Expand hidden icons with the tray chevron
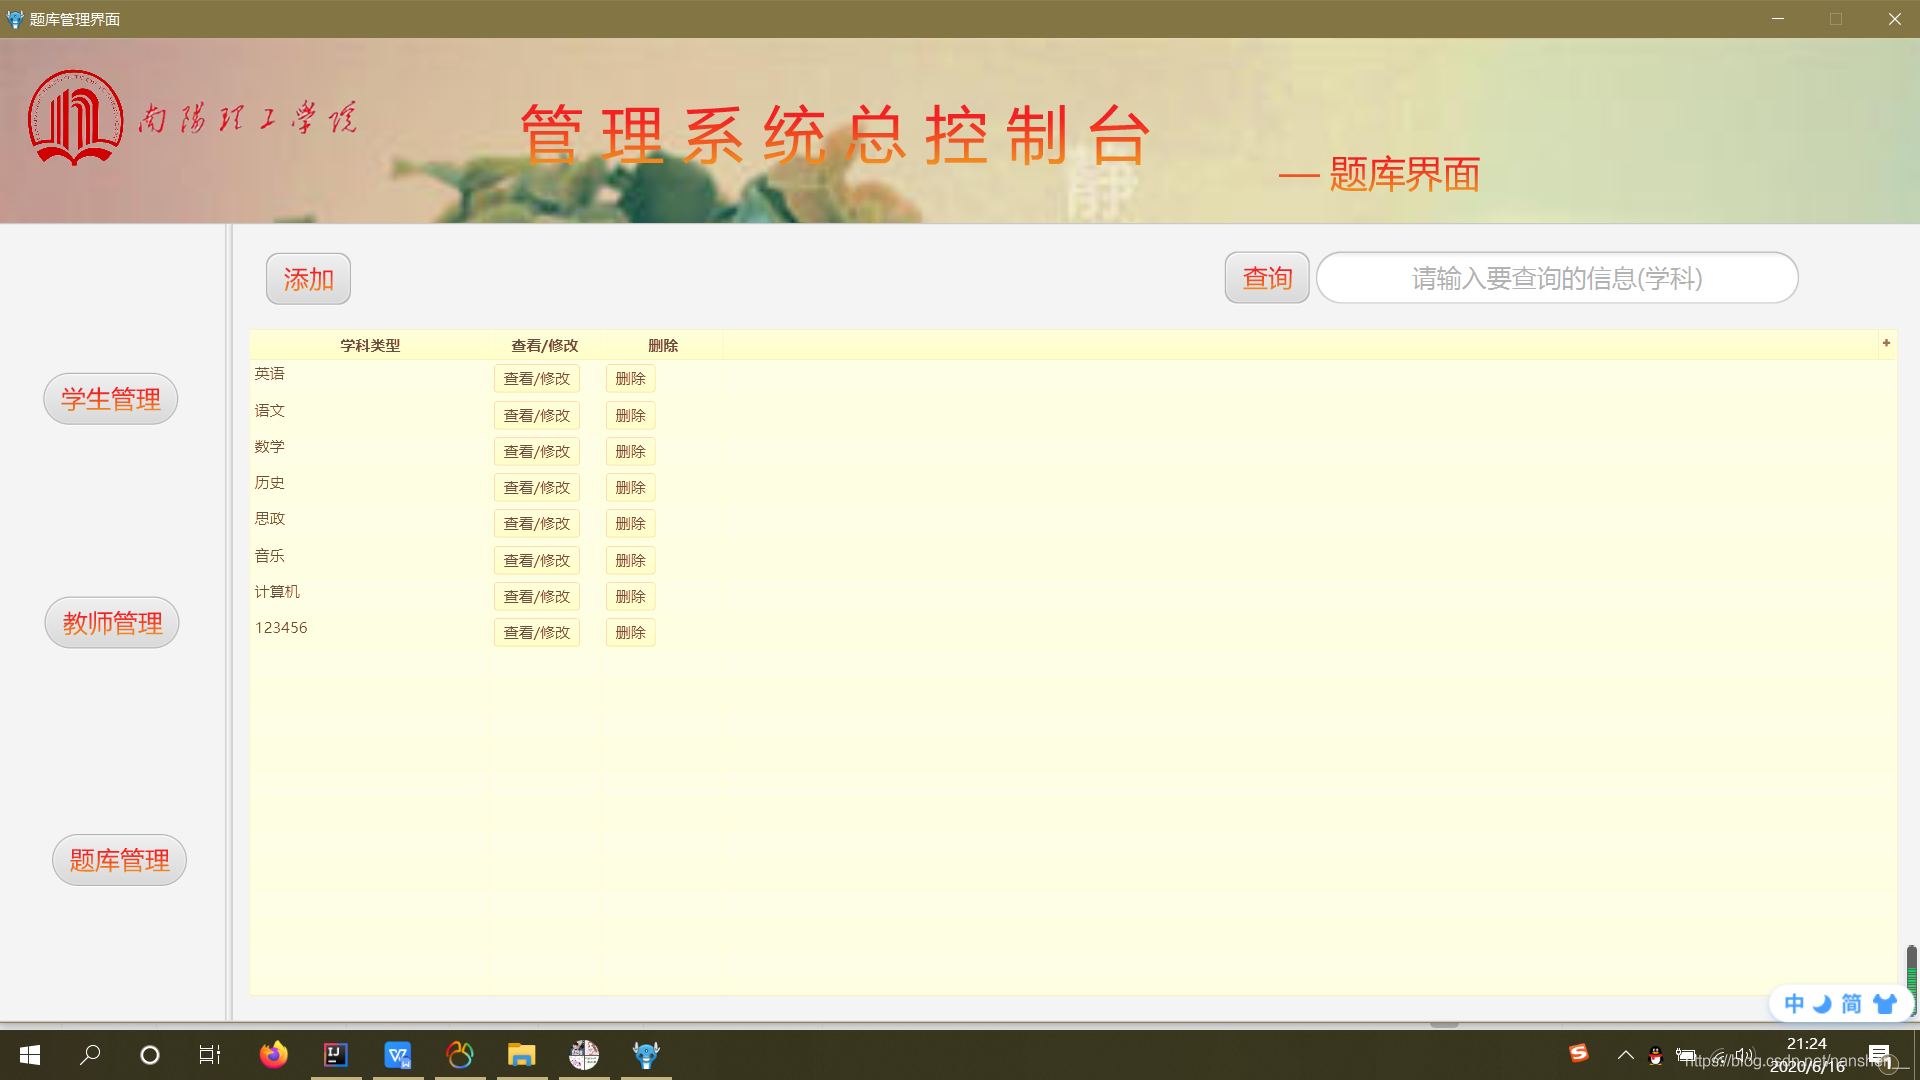The image size is (1920, 1080). (1626, 1054)
